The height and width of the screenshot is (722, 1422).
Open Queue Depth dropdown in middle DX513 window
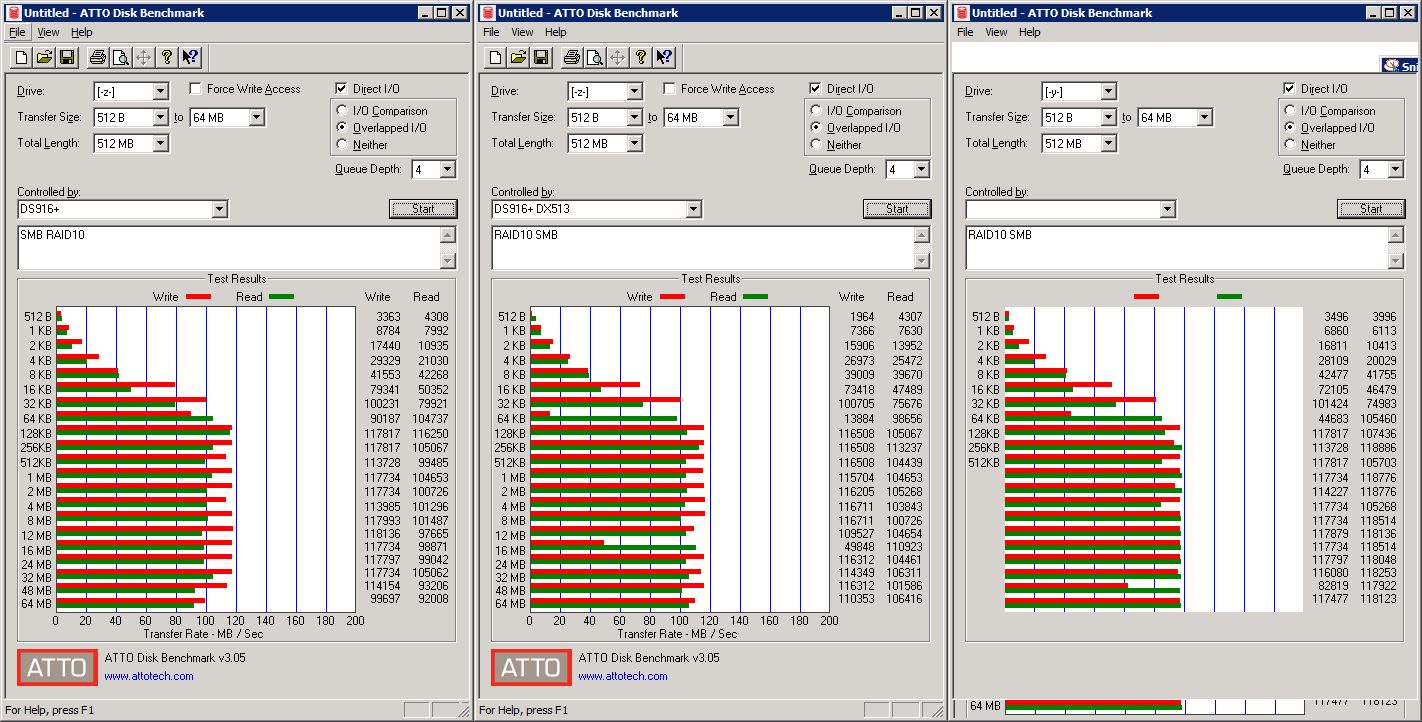point(921,170)
